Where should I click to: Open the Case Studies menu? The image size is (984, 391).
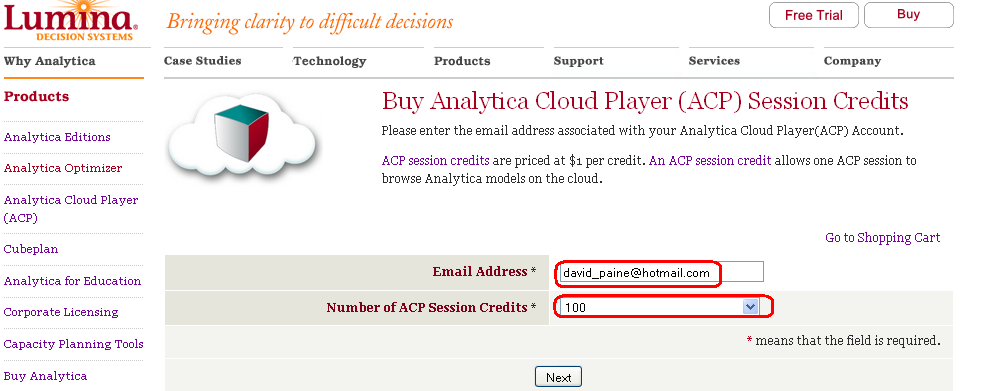click(203, 61)
